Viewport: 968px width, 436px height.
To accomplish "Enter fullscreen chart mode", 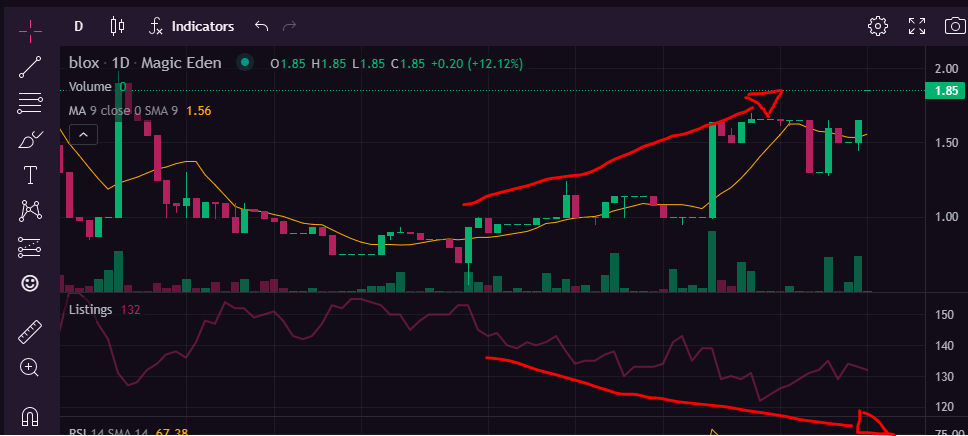I will (917, 26).
